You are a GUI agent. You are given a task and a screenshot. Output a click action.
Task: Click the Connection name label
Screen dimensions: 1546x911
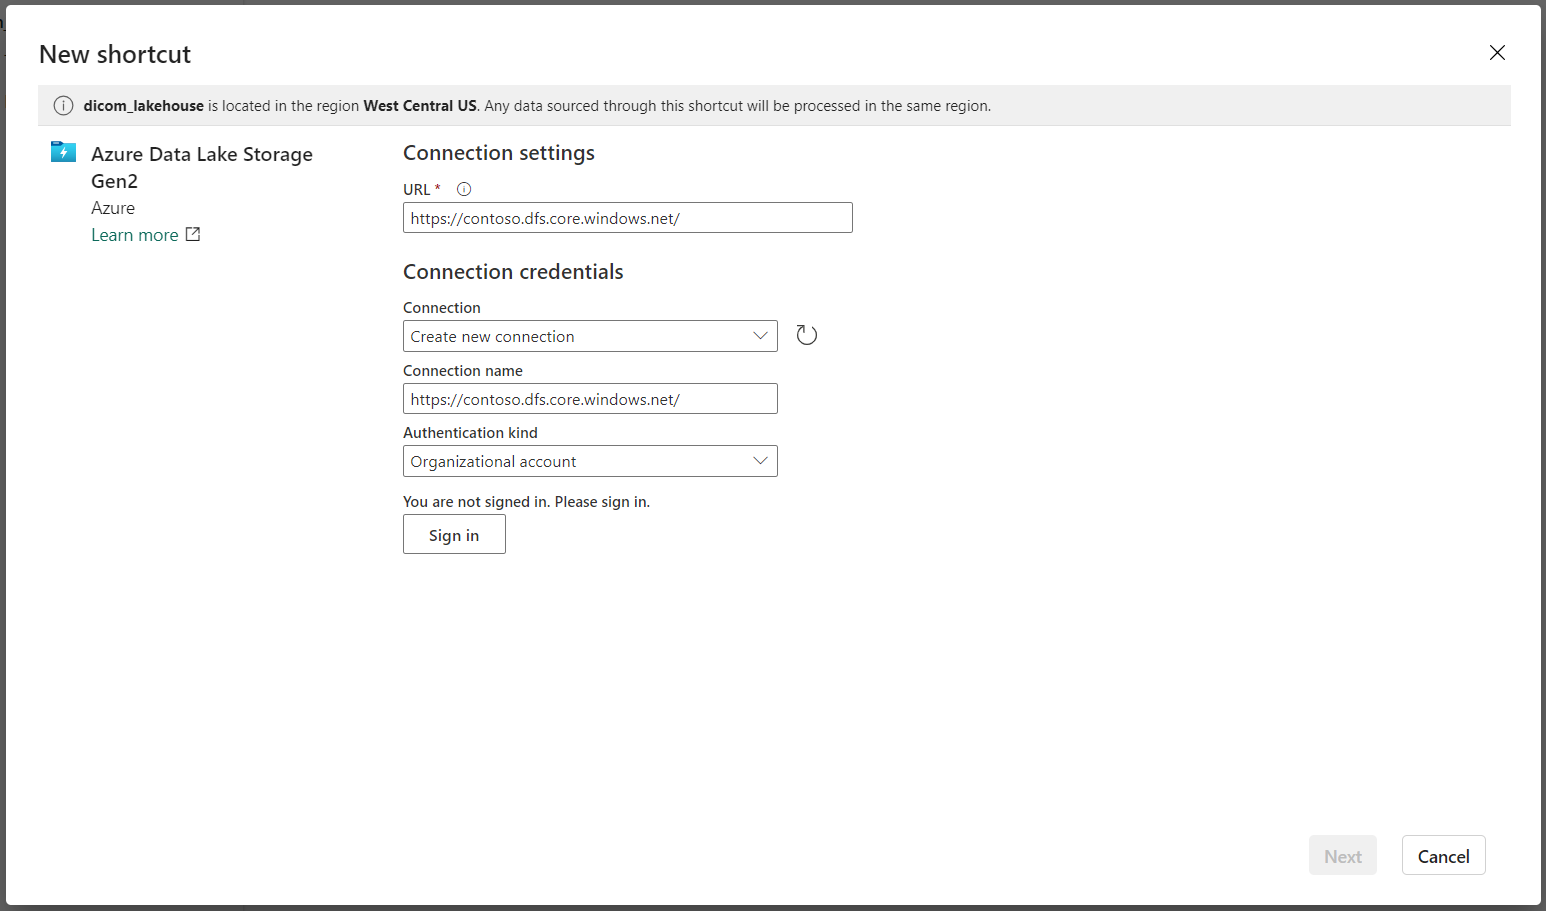pyautogui.click(x=463, y=371)
